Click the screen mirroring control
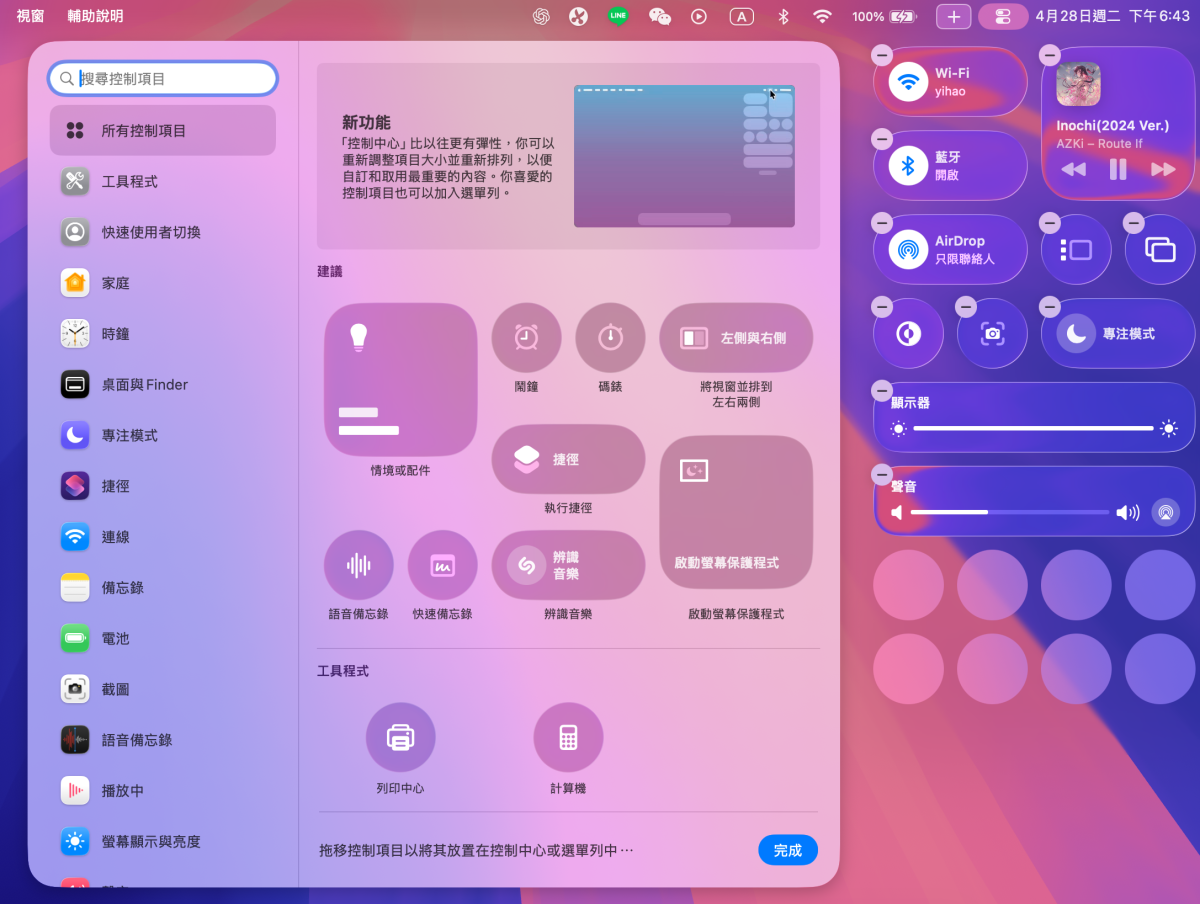 [1160, 250]
